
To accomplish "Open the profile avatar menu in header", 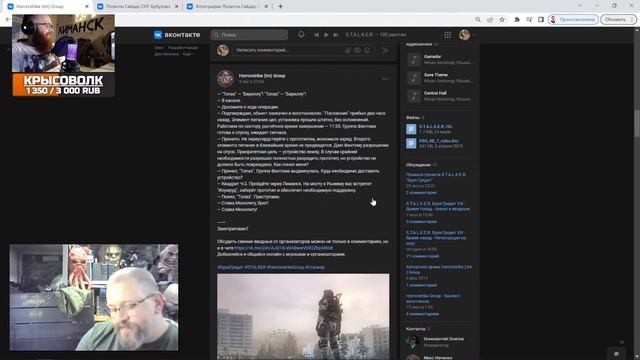I will [464, 35].
